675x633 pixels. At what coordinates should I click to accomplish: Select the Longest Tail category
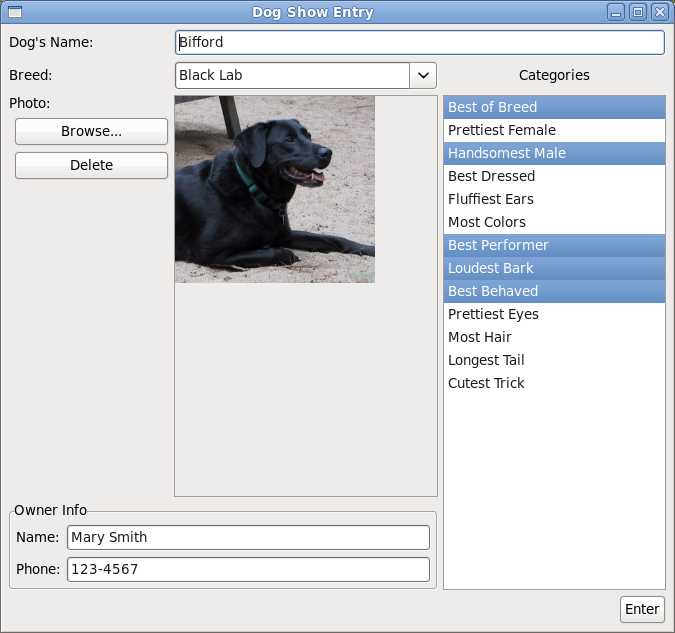click(554, 360)
